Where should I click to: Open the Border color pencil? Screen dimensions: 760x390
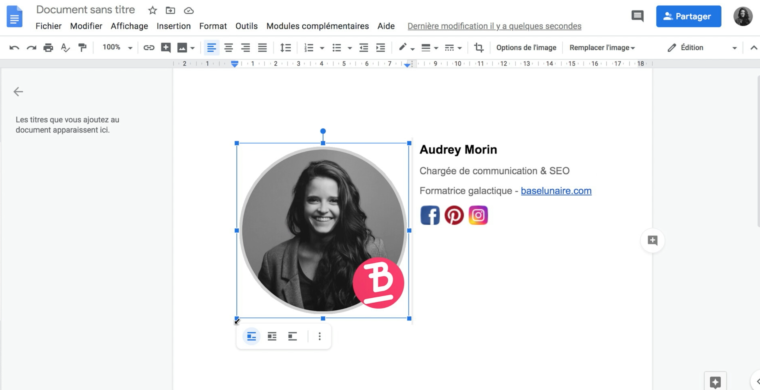(406, 47)
